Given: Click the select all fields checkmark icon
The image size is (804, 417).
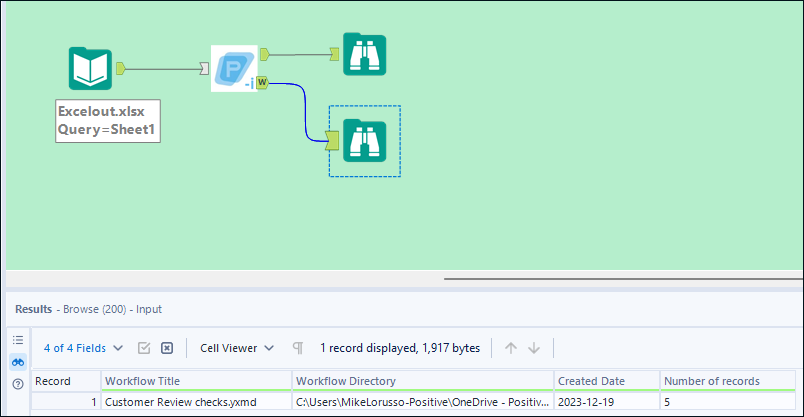Looking at the screenshot, I should point(144,348).
